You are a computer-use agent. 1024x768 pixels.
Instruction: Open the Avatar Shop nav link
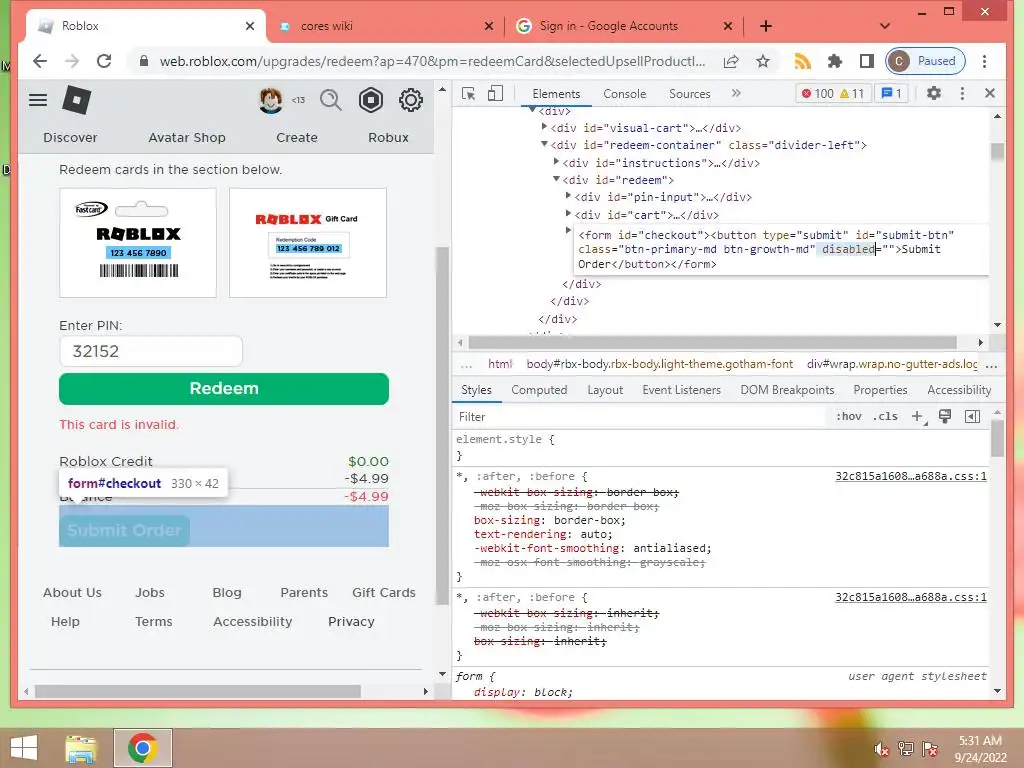(x=187, y=138)
